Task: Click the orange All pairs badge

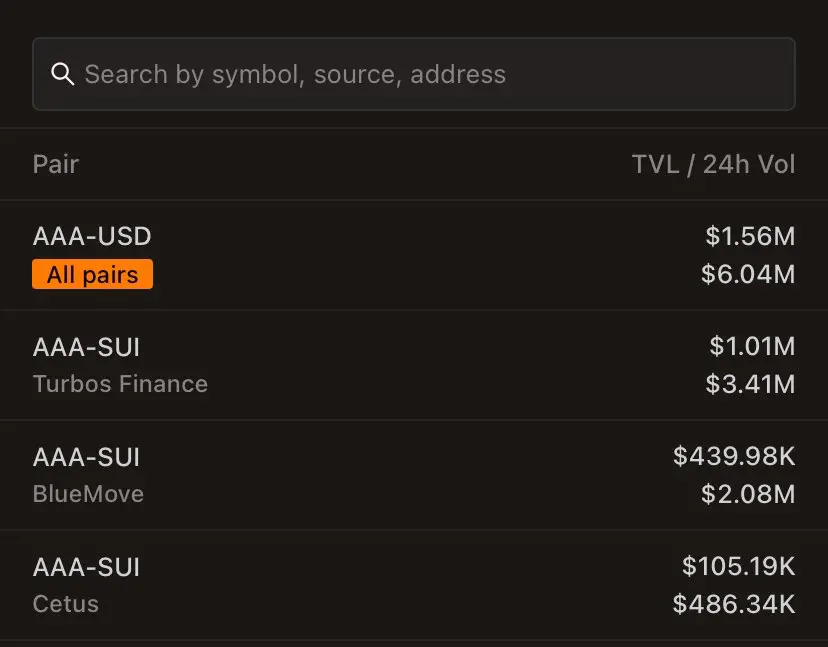Action: (x=92, y=274)
